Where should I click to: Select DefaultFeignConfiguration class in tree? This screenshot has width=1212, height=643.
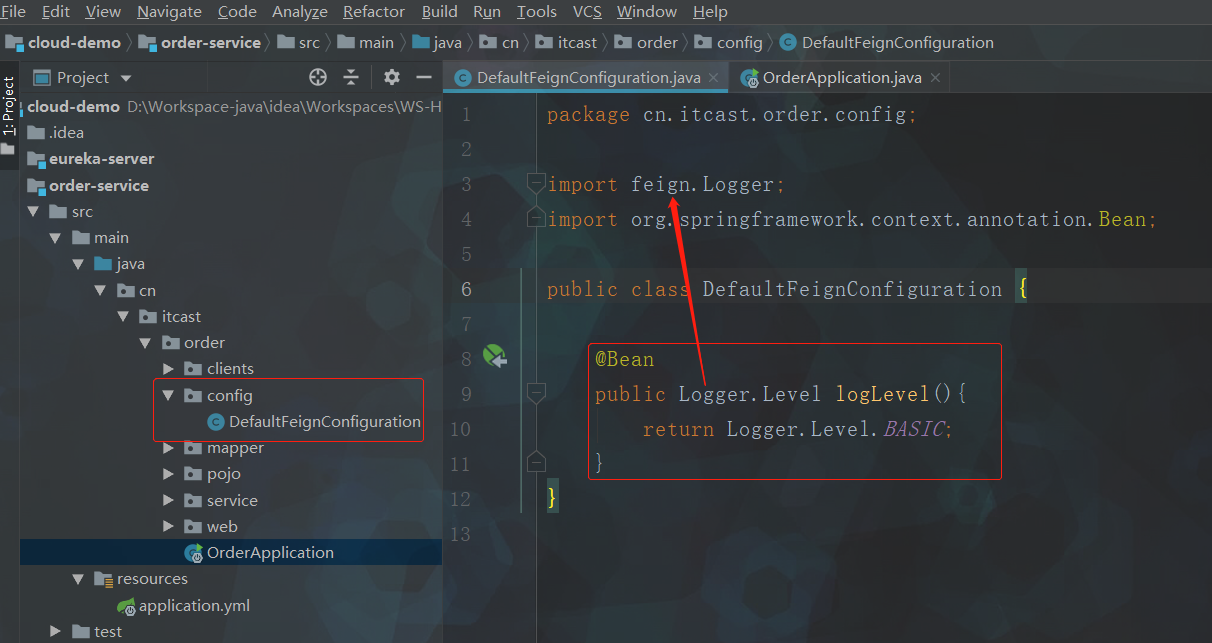[314, 421]
